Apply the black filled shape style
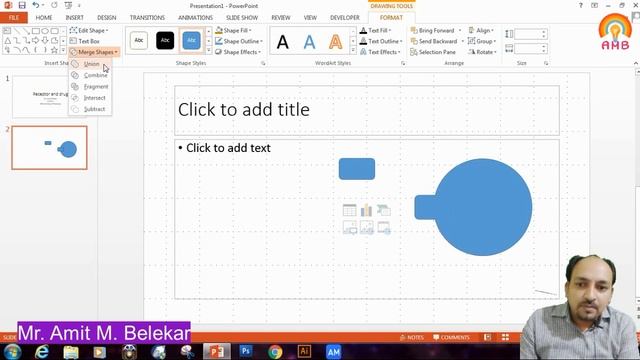Viewport: 640px width, 360px height. point(165,40)
